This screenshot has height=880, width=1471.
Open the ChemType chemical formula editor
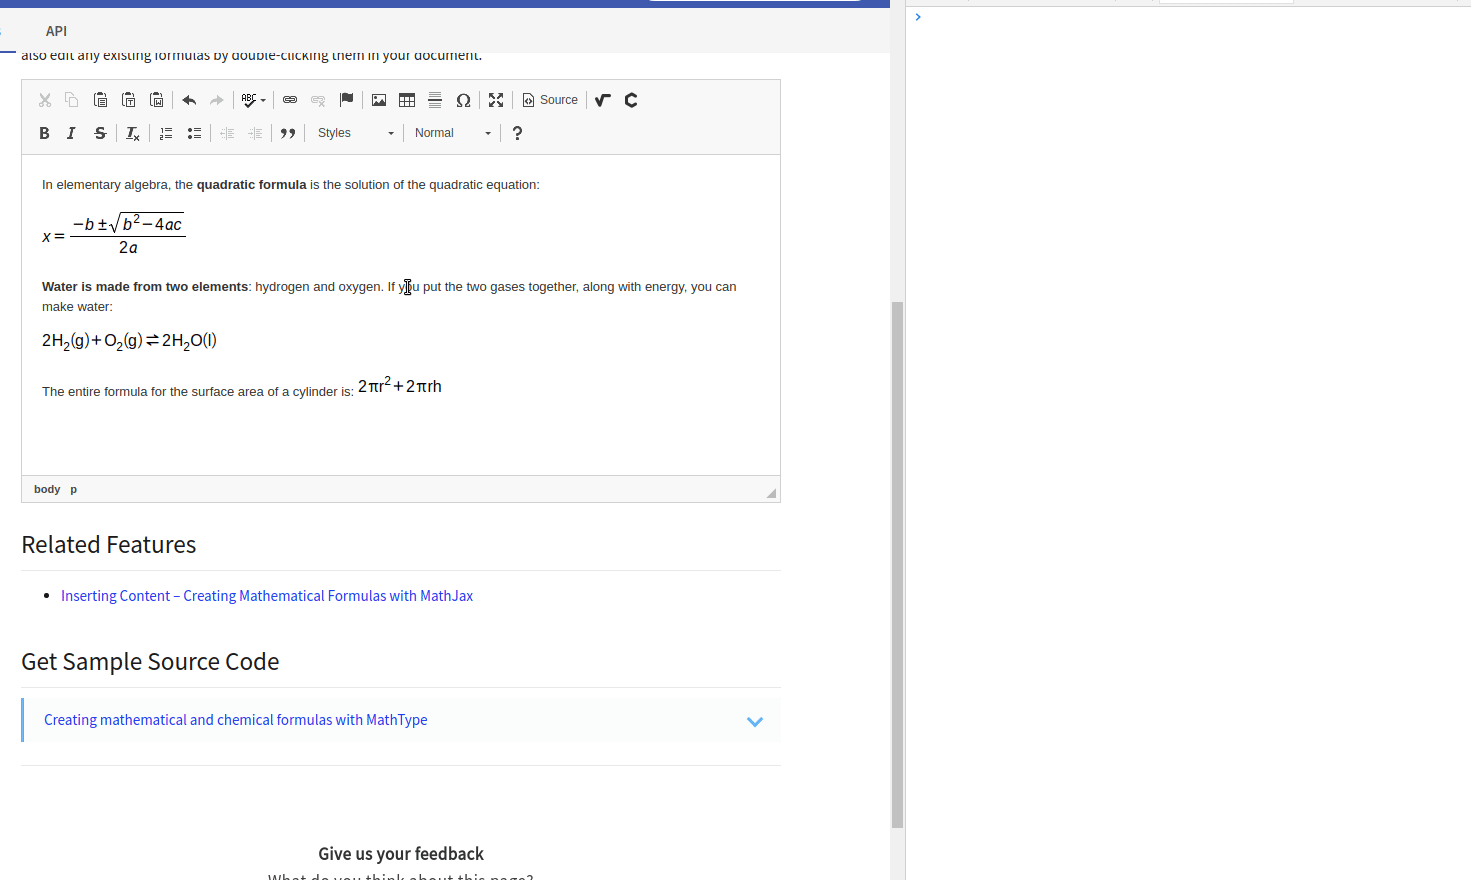(631, 99)
